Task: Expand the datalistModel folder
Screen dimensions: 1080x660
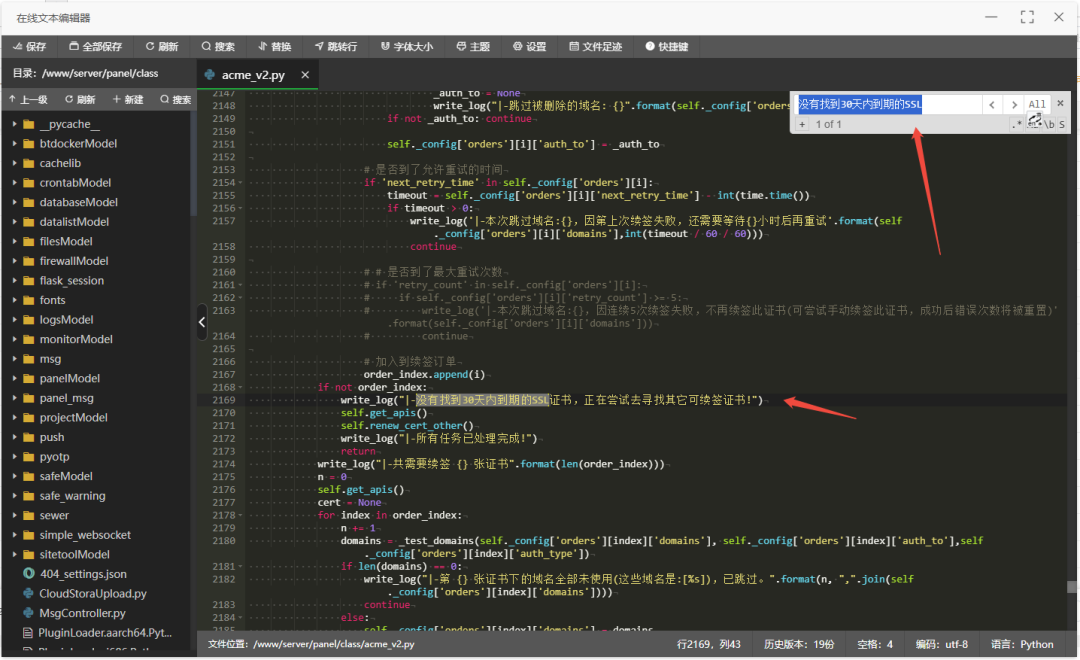Action: pos(14,222)
